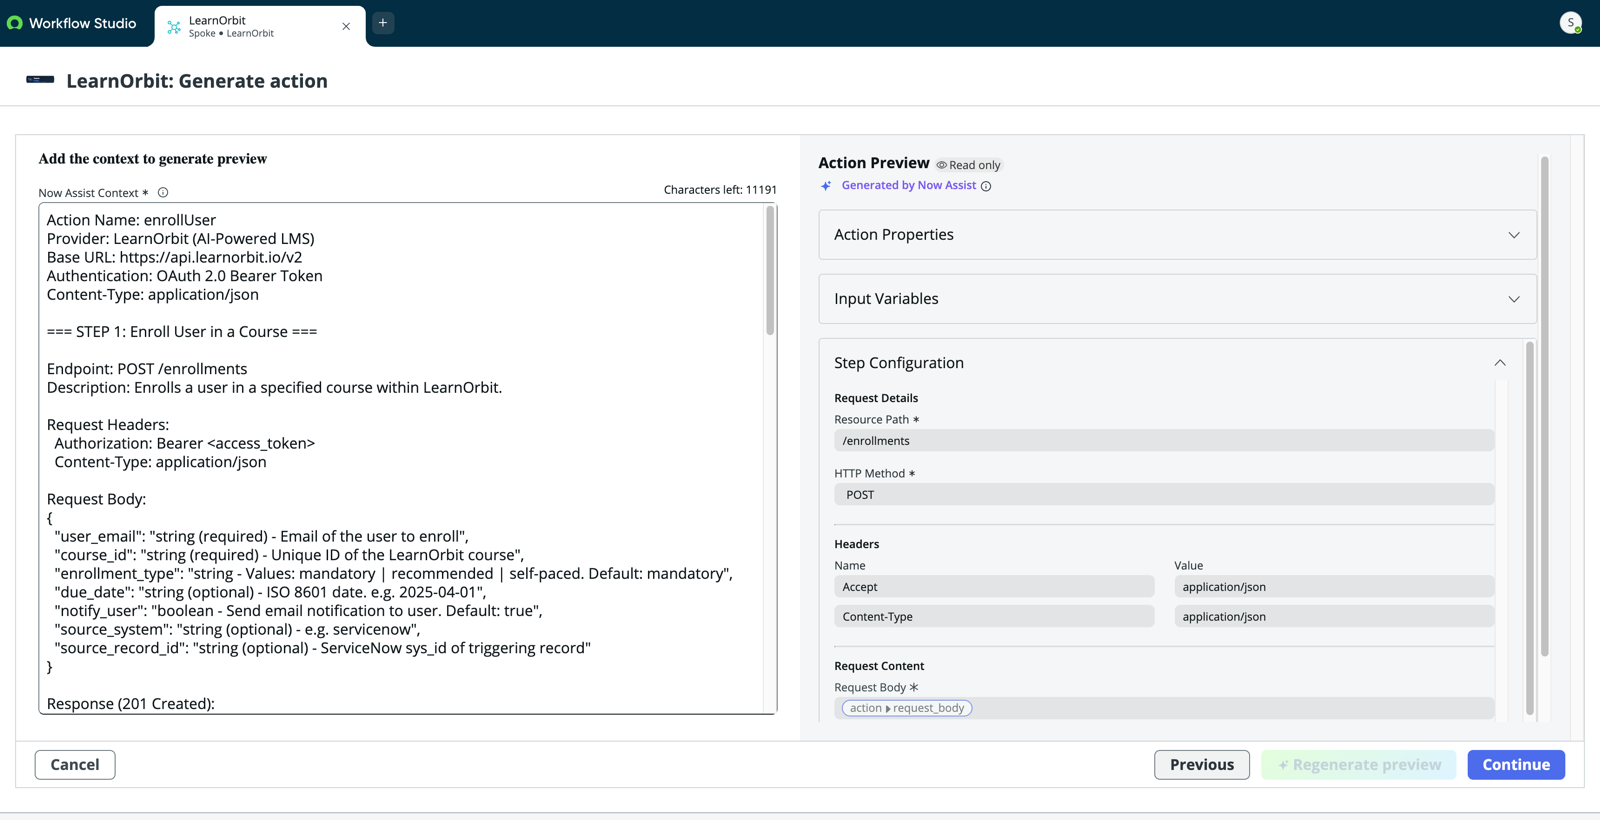Click the 'Request Content' label
This screenshot has width=1600, height=820.
pos(879,666)
